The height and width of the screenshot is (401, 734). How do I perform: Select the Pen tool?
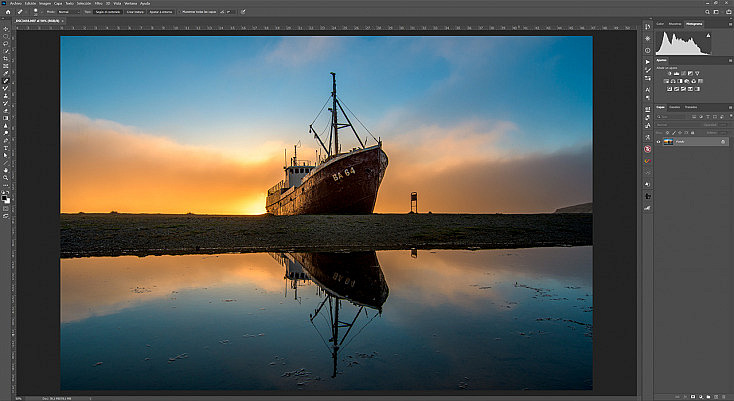coord(6,140)
